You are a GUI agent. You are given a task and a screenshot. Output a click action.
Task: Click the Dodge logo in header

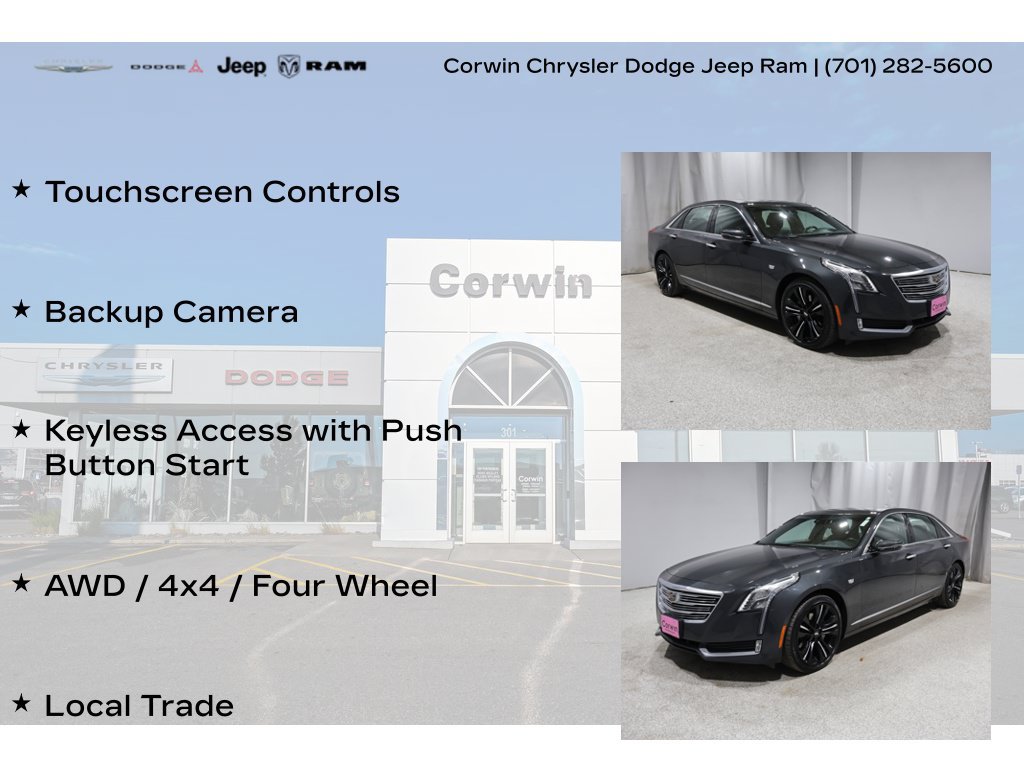tap(167, 67)
